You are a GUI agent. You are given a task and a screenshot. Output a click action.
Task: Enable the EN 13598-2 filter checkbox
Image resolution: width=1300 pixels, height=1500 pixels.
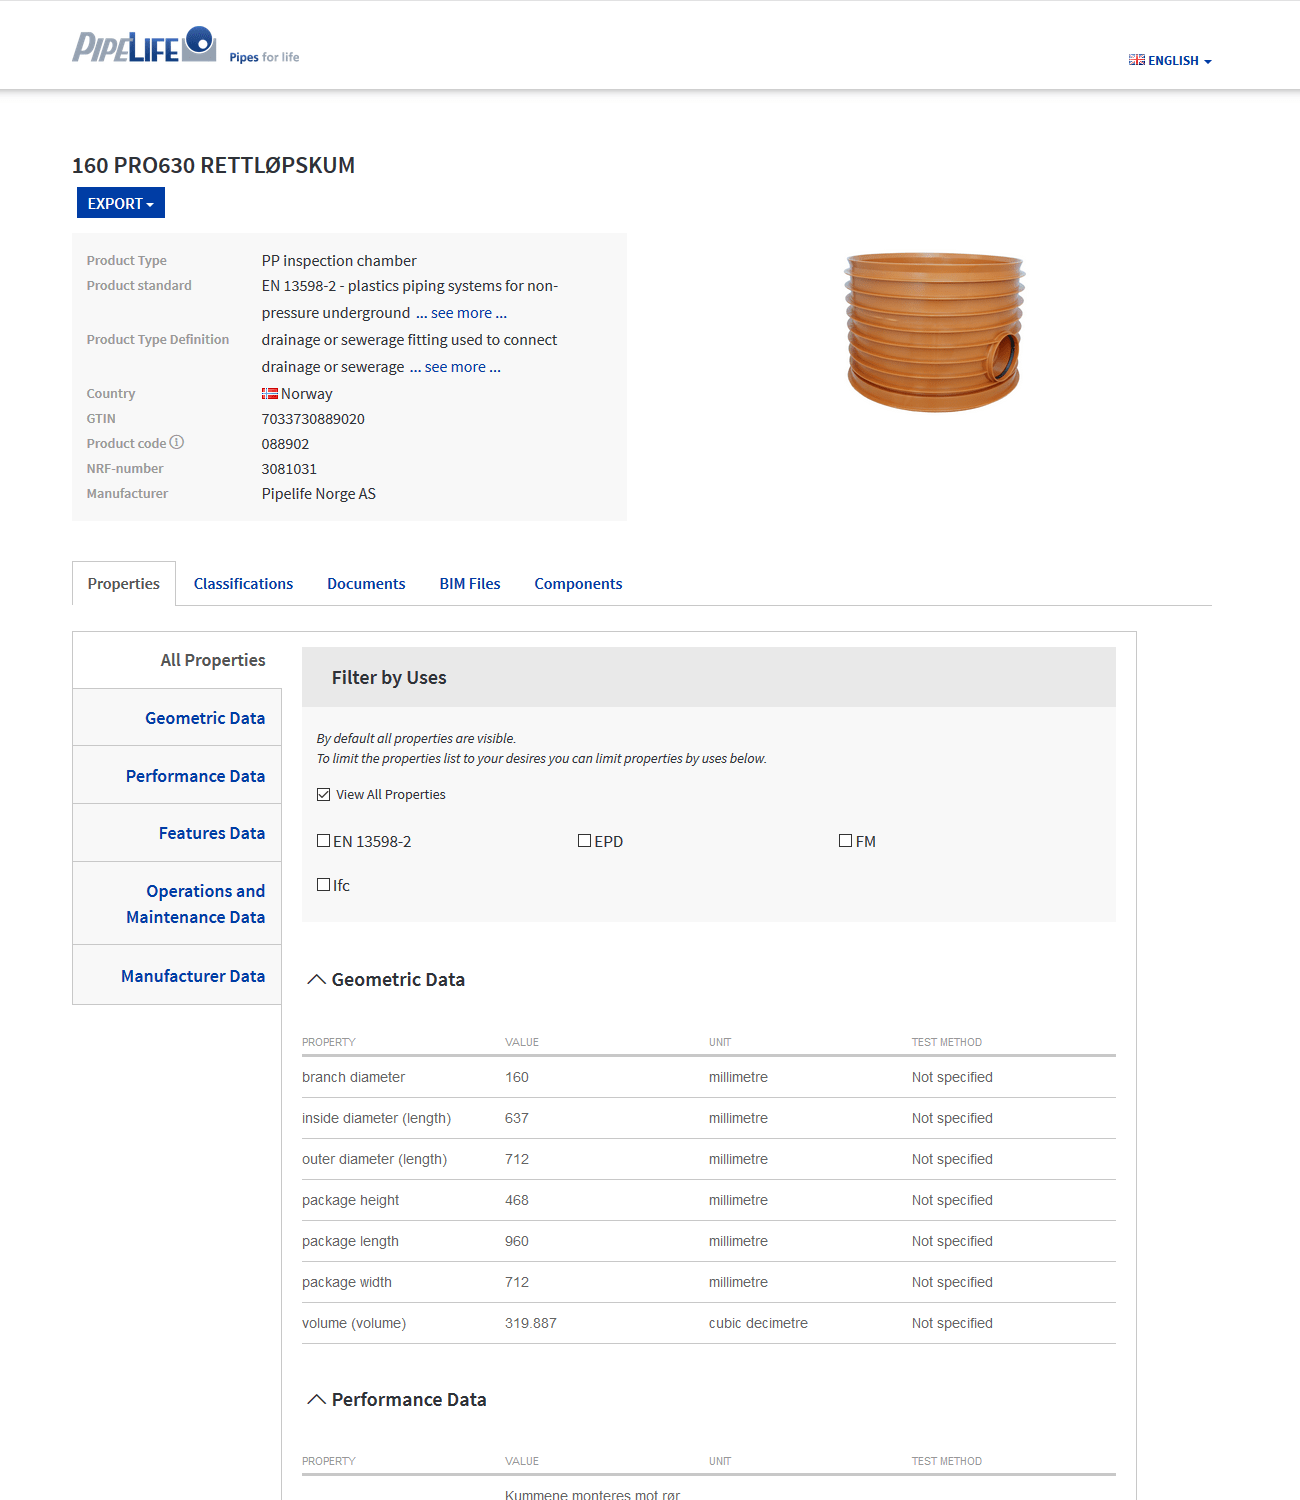[323, 840]
